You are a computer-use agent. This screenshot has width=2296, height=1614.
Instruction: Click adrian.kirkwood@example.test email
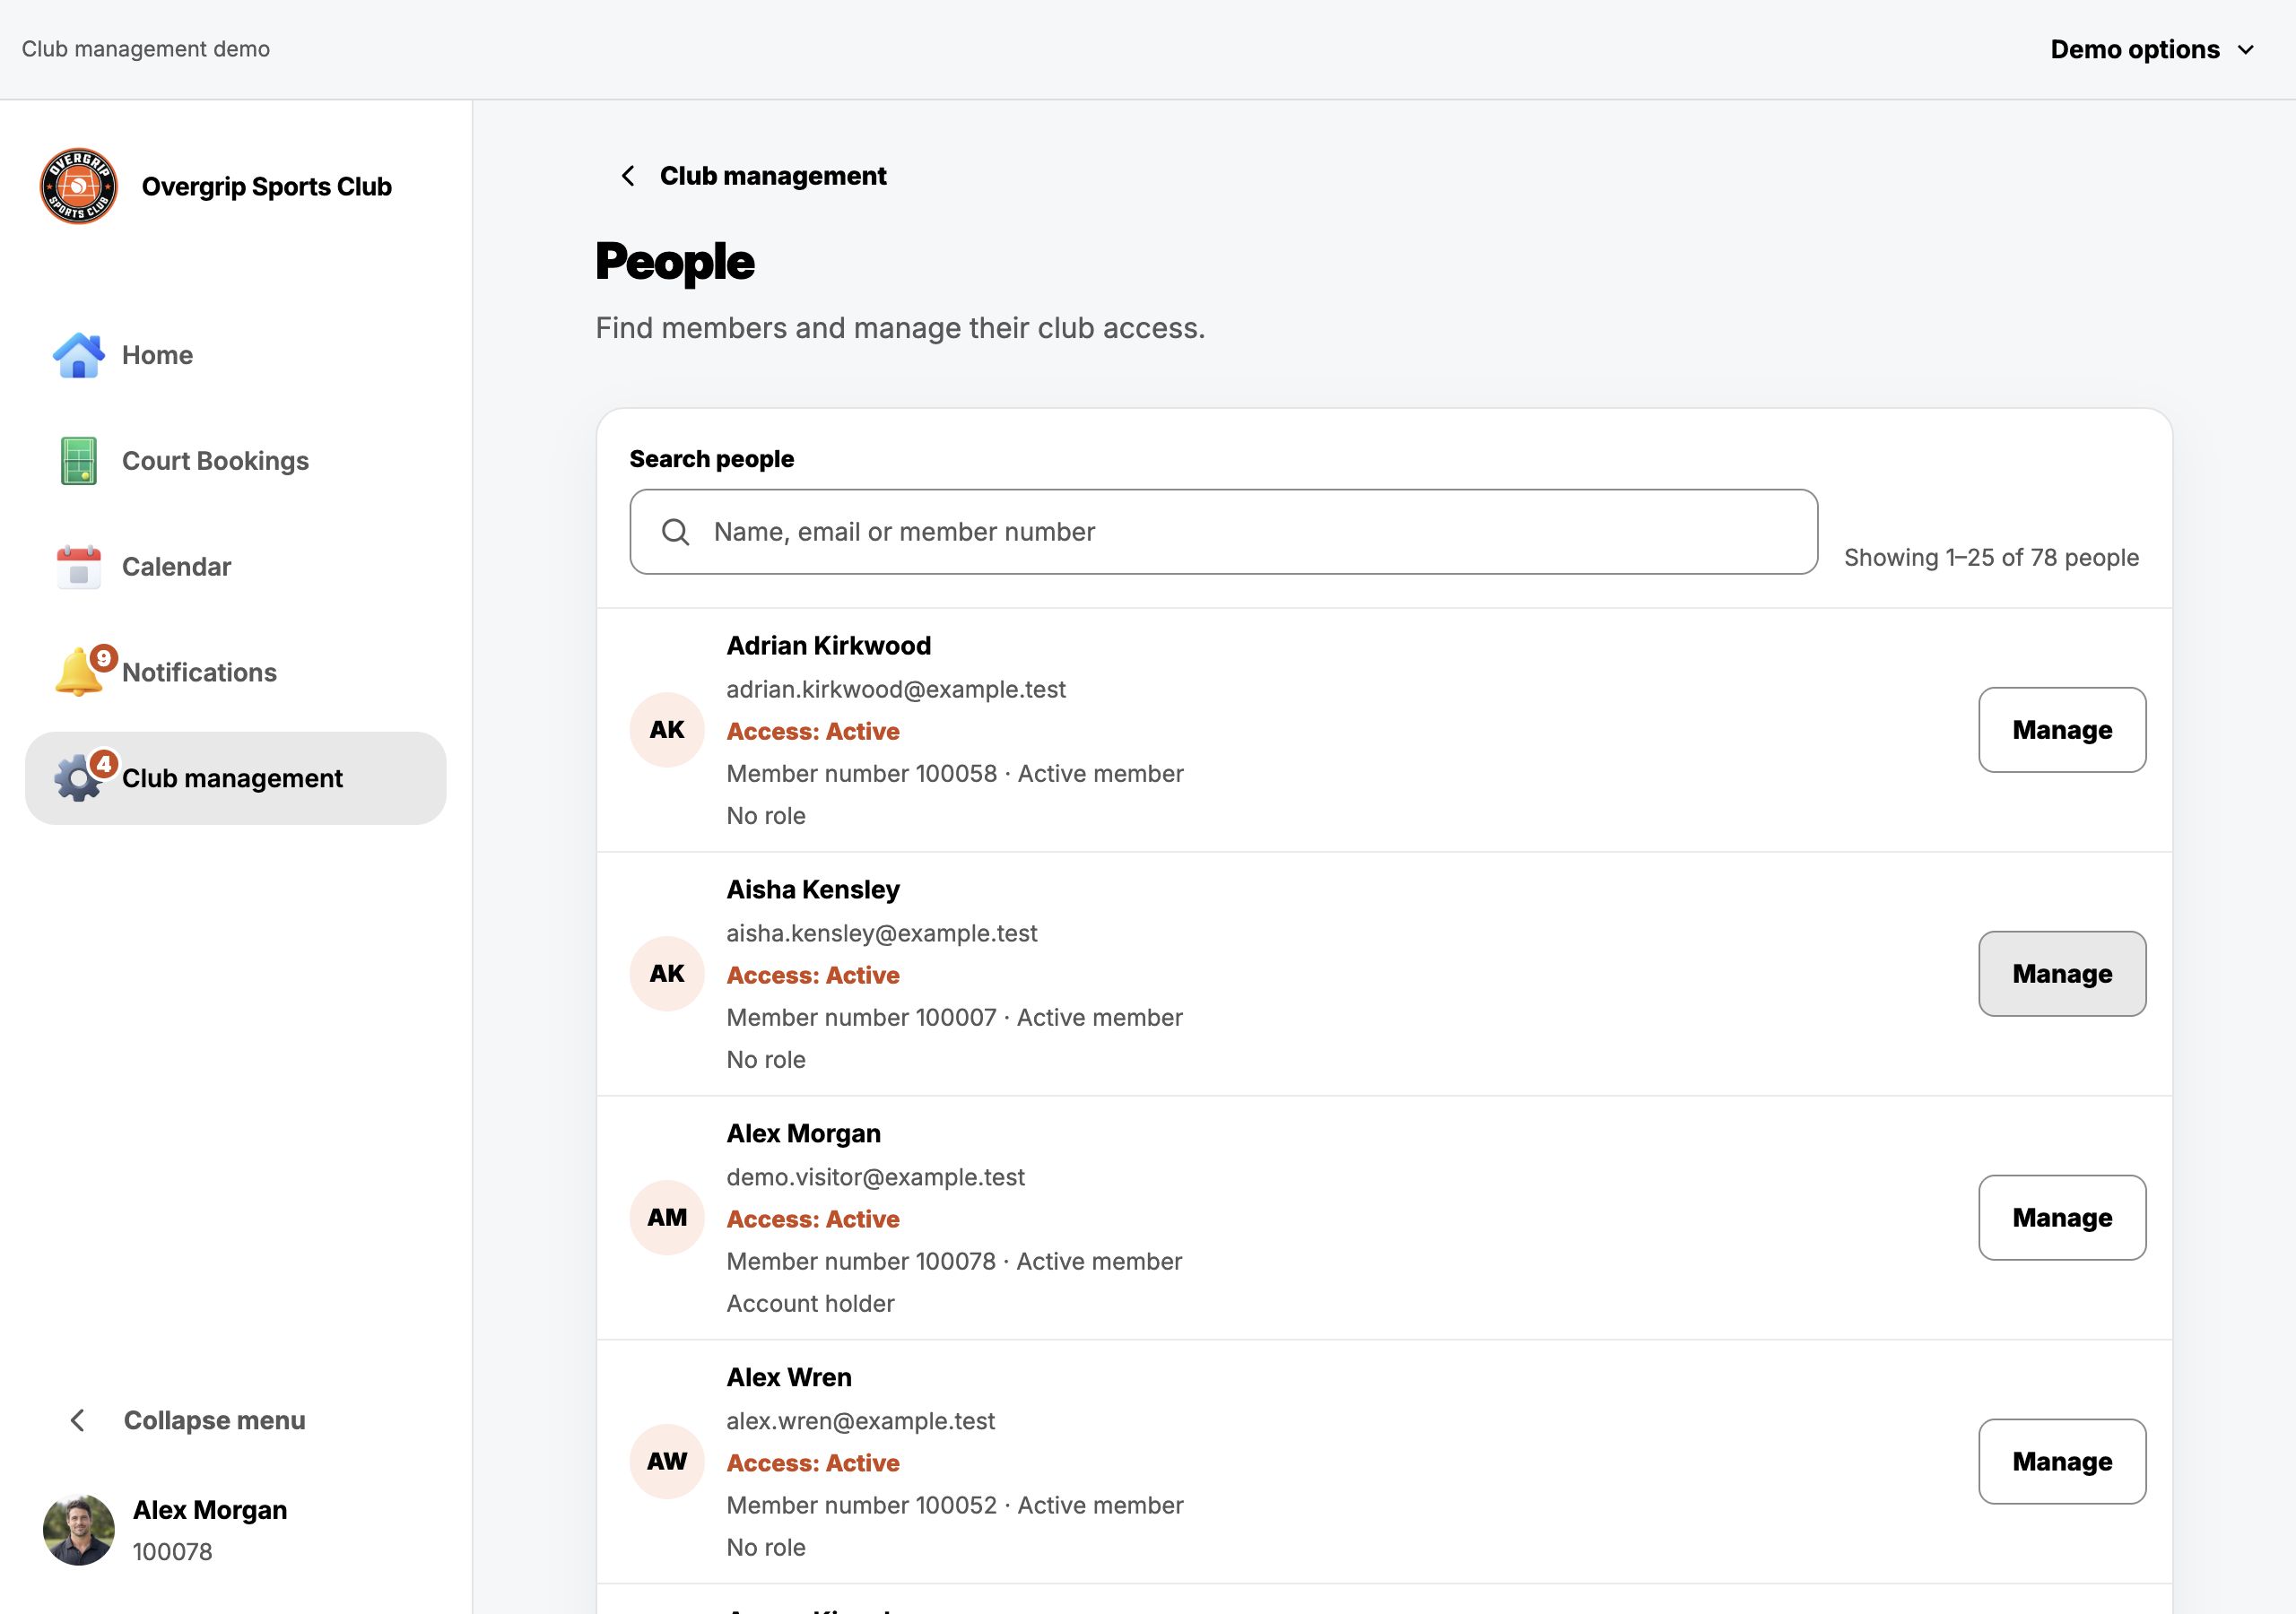point(896,689)
